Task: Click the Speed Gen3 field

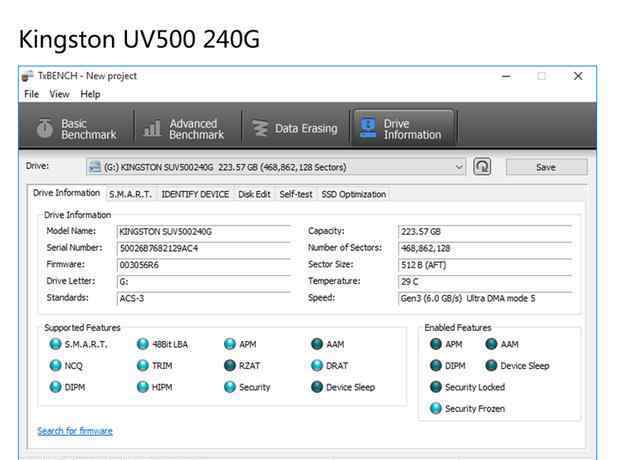Action: [x=485, y=298]
